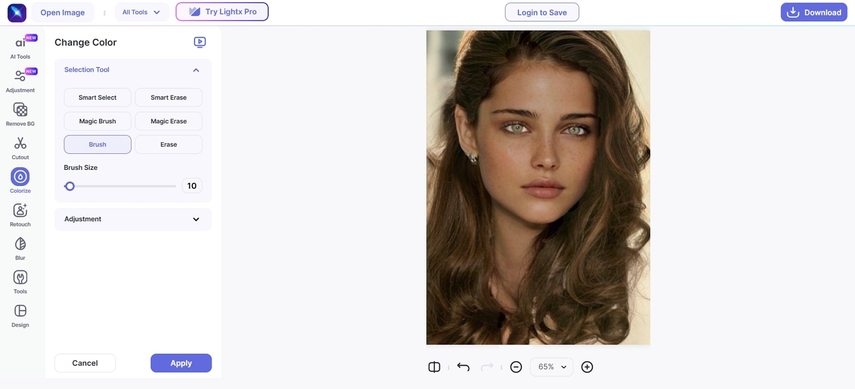Screen dimensions: 855x389
Task: Open the 65% zoom level dropdown
Action: click(x=551, y=367)
